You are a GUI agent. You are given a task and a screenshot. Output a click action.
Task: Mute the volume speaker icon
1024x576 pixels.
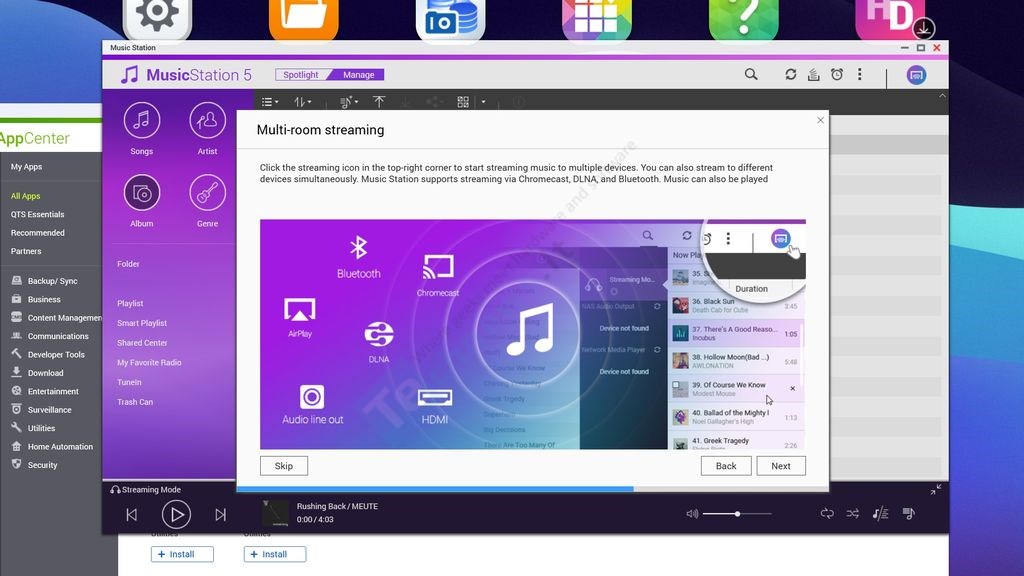692,514
